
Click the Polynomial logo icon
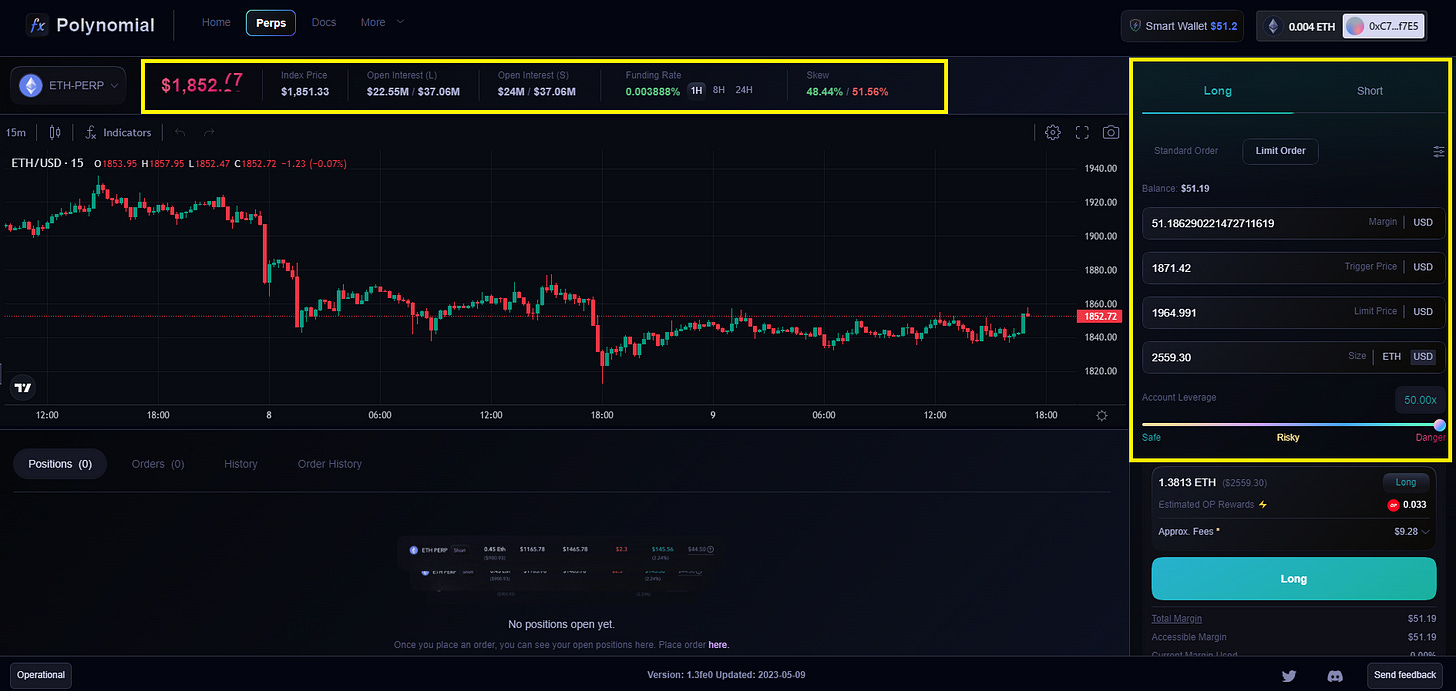[x=37, y=25]
